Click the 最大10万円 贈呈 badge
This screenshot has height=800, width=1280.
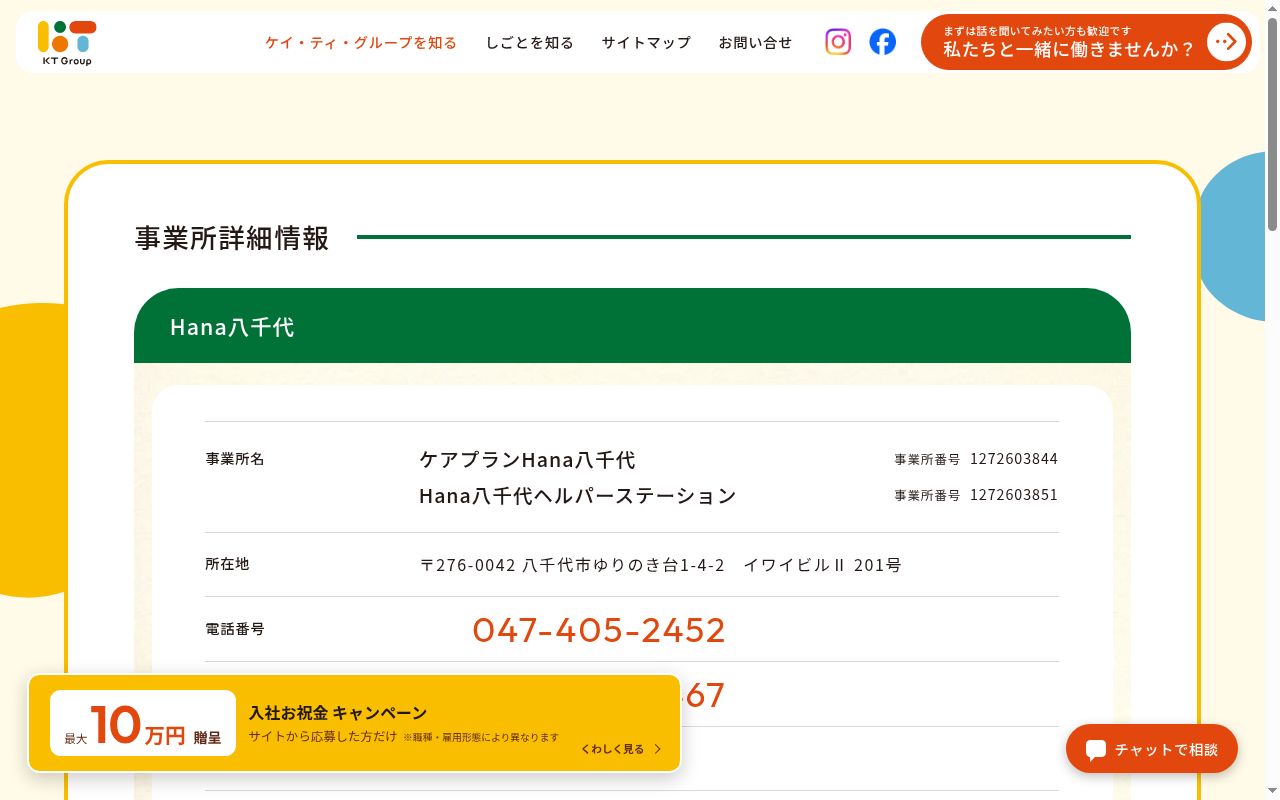tap(143, 723)
